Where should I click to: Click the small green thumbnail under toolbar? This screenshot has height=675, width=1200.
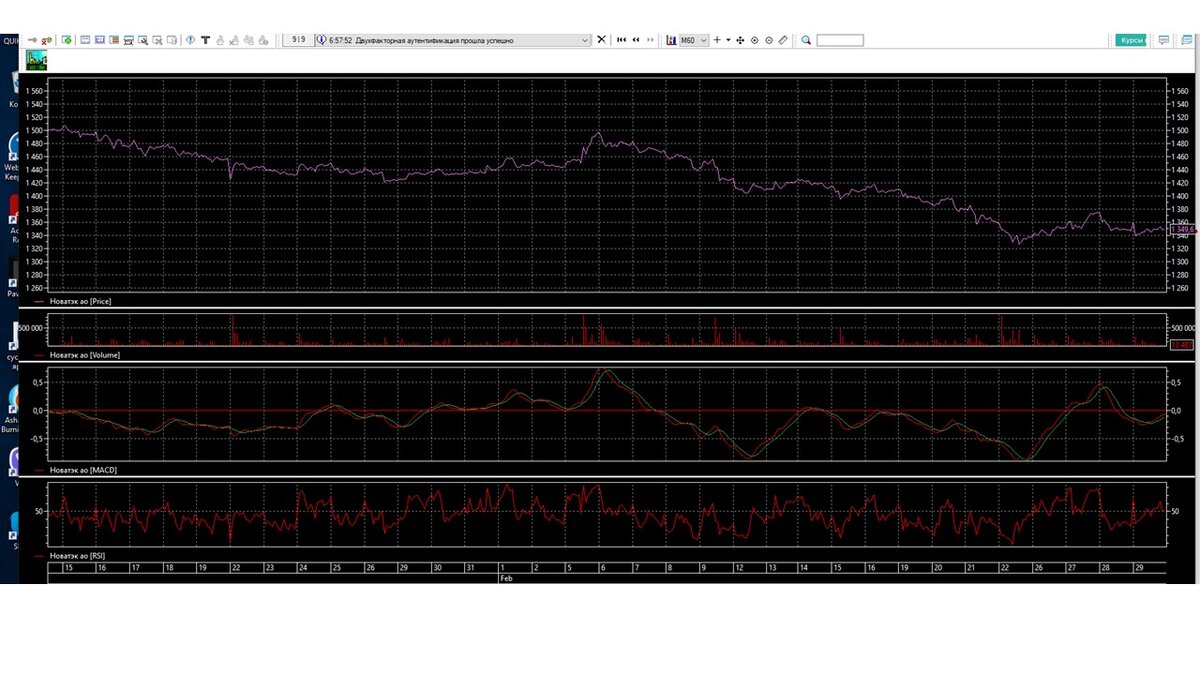coord(38,61)
